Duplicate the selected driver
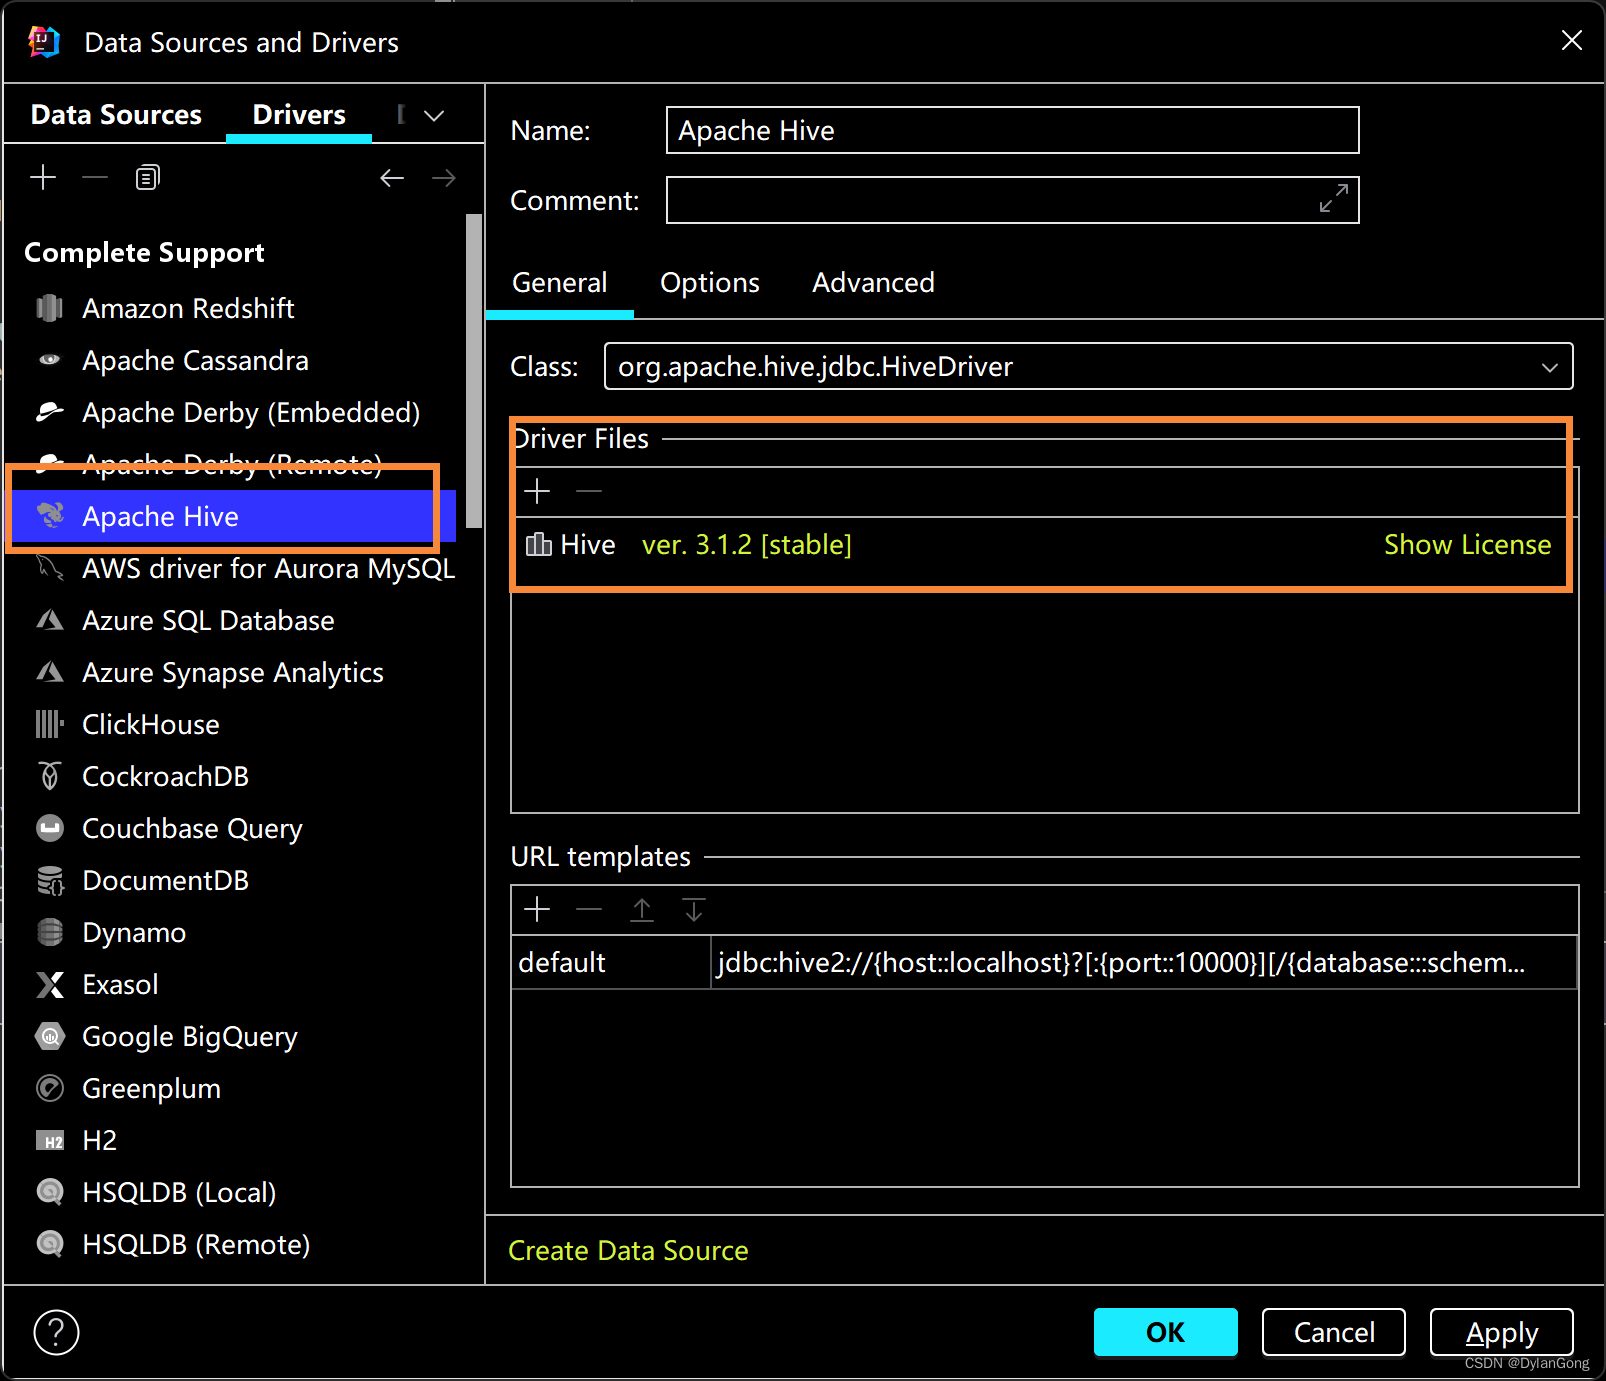This screenshot has height=1381, width=1606. point(147,178)
